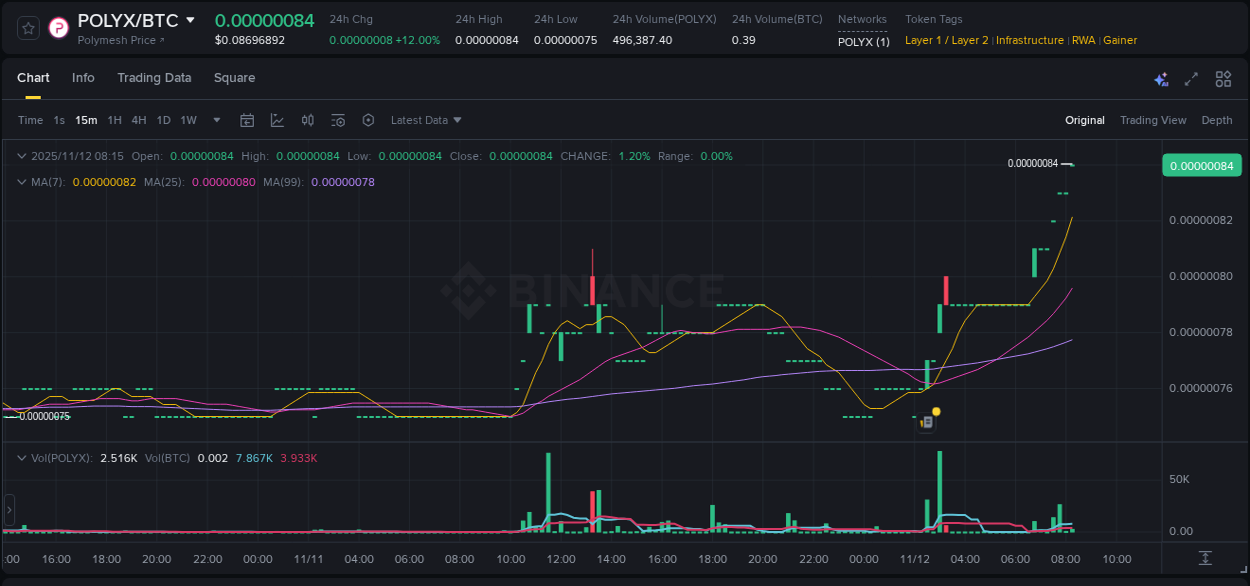Open the widget layout grid icon
Viewport: 1250px width, 586px height.
click(1223, 77)
